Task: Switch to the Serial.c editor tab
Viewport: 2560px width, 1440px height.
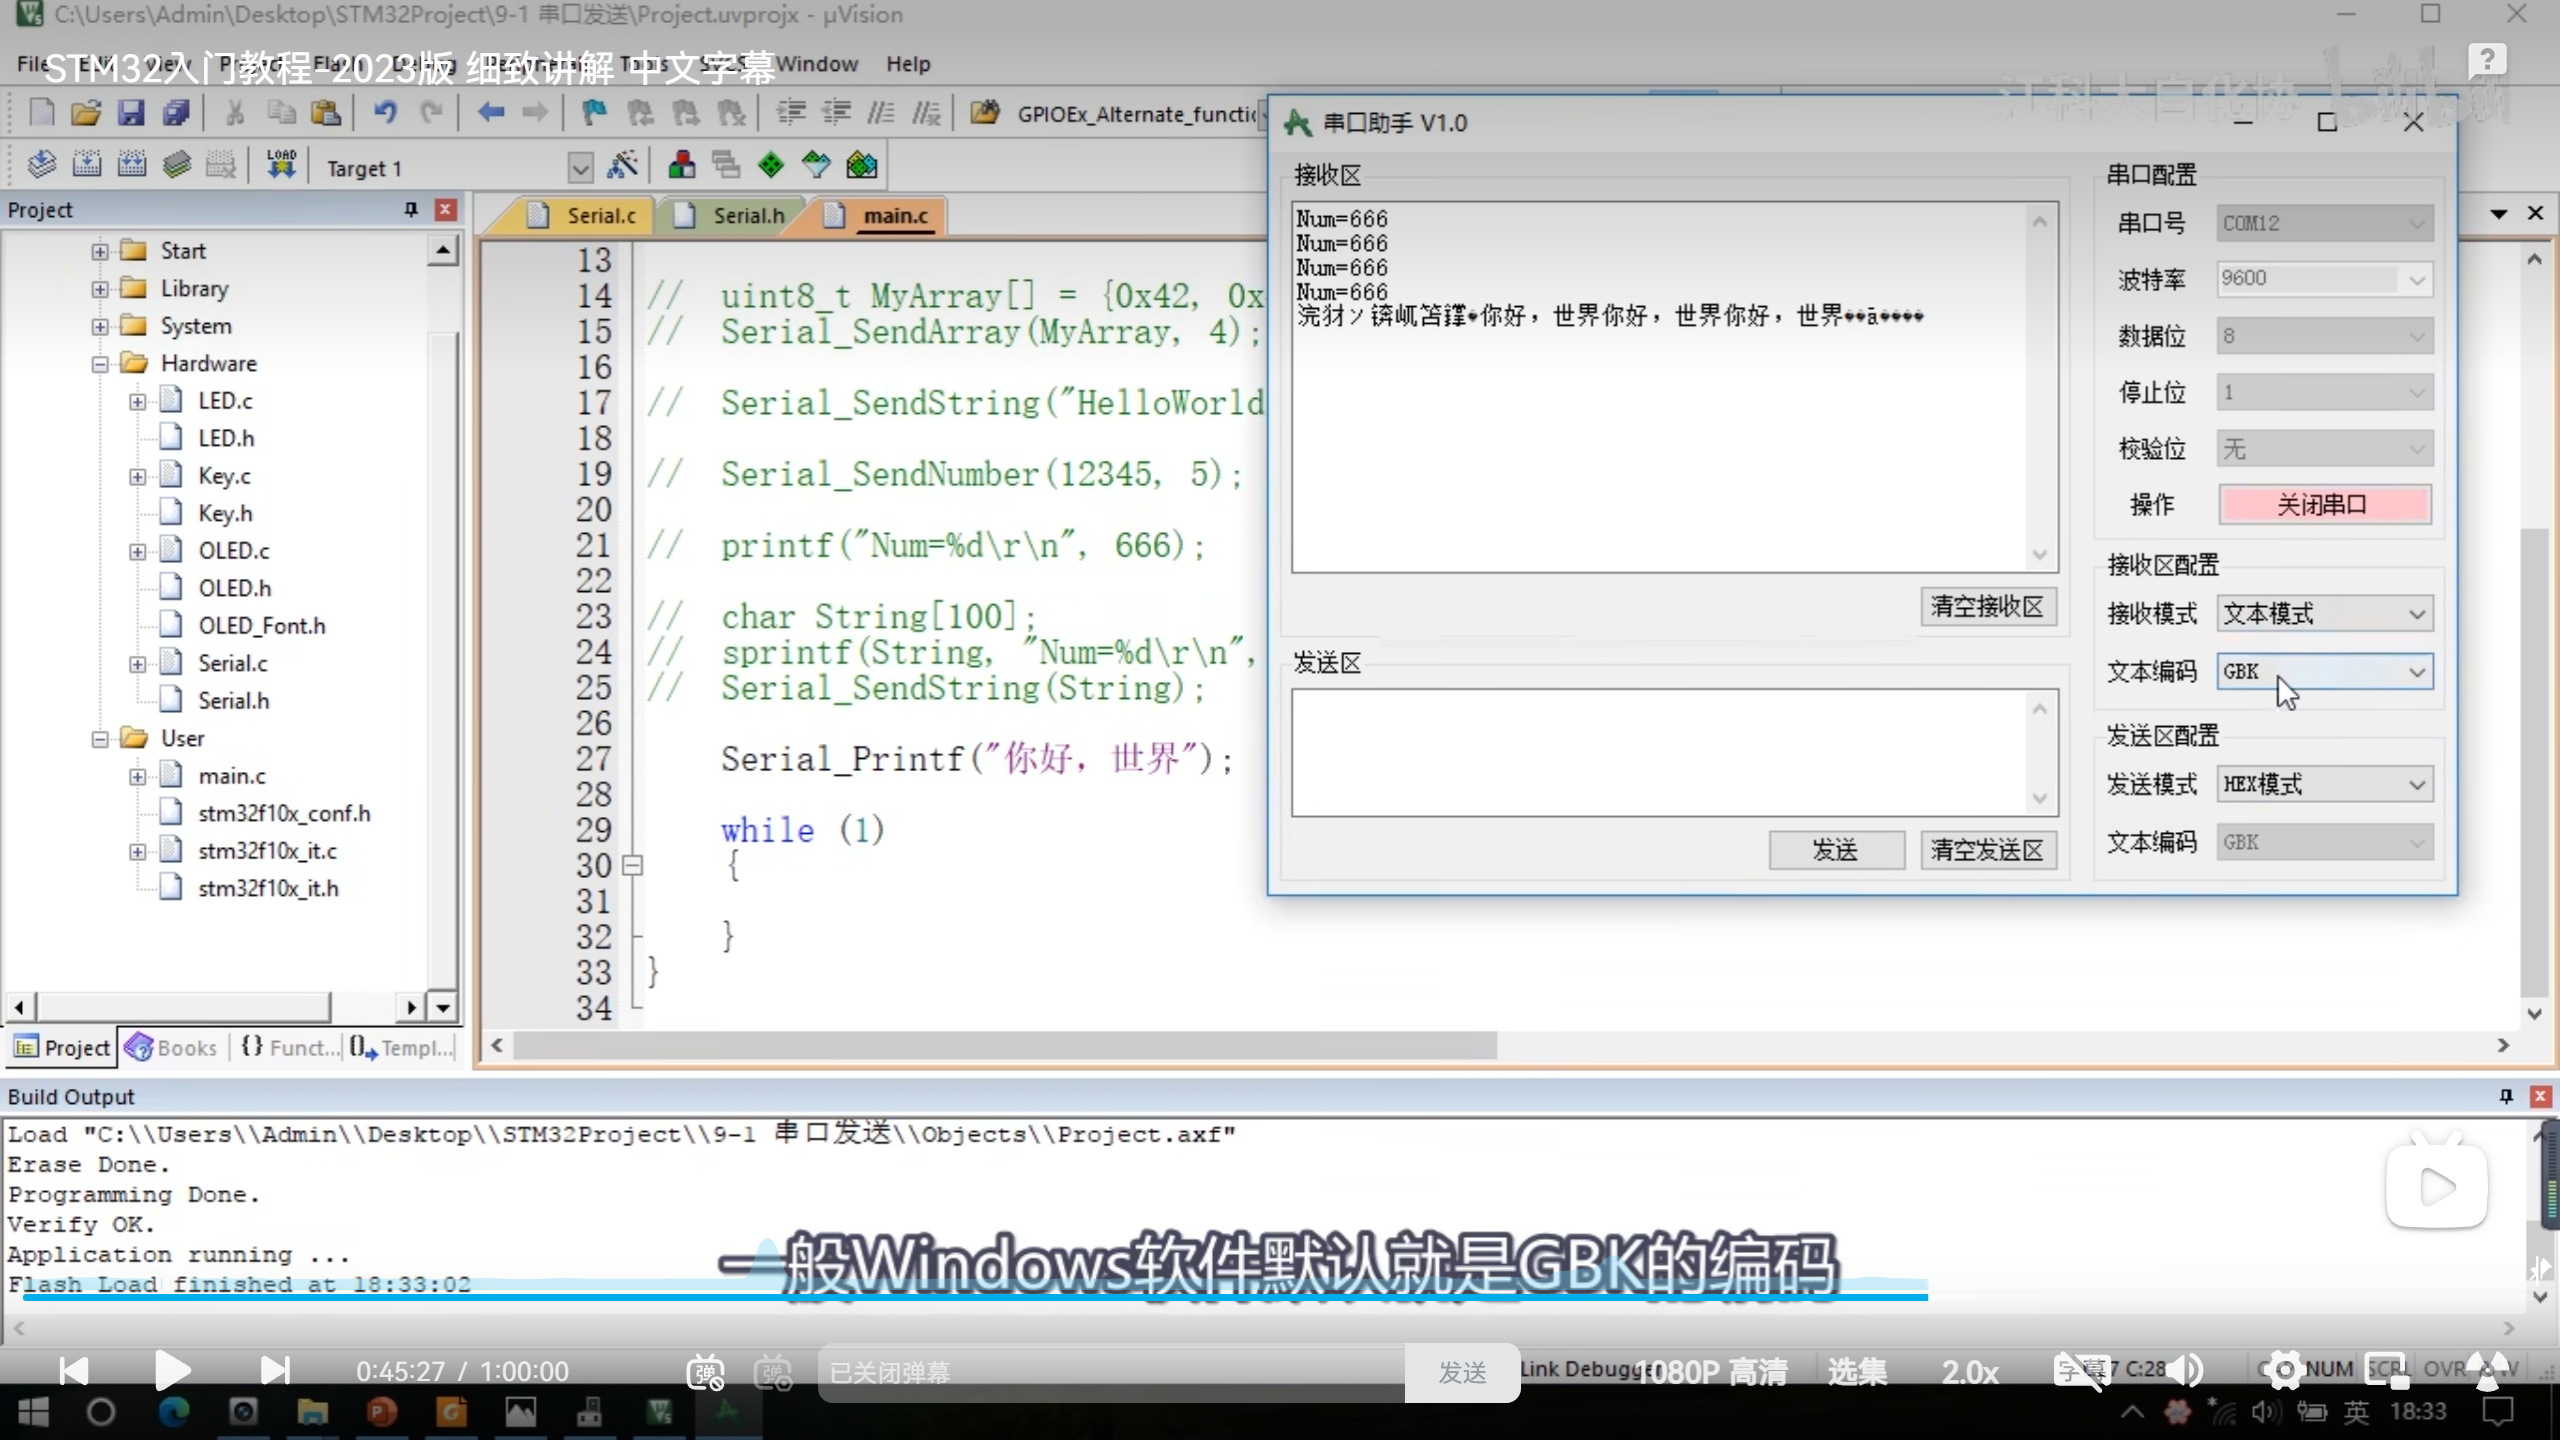Action: (600, 216)
